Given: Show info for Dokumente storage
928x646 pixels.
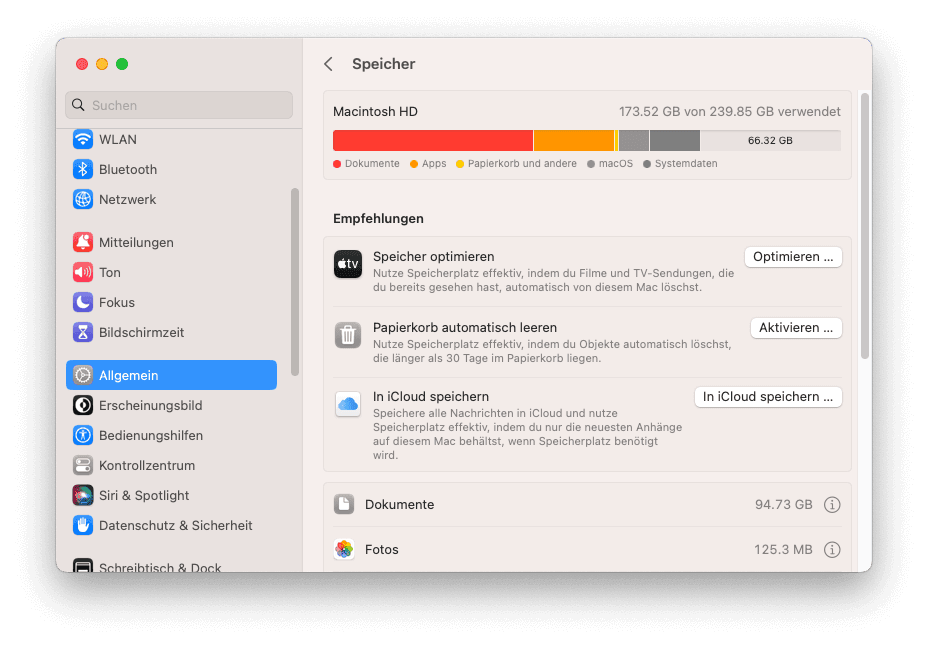Looking at the screenshot, I should click(x=831, y=505).
